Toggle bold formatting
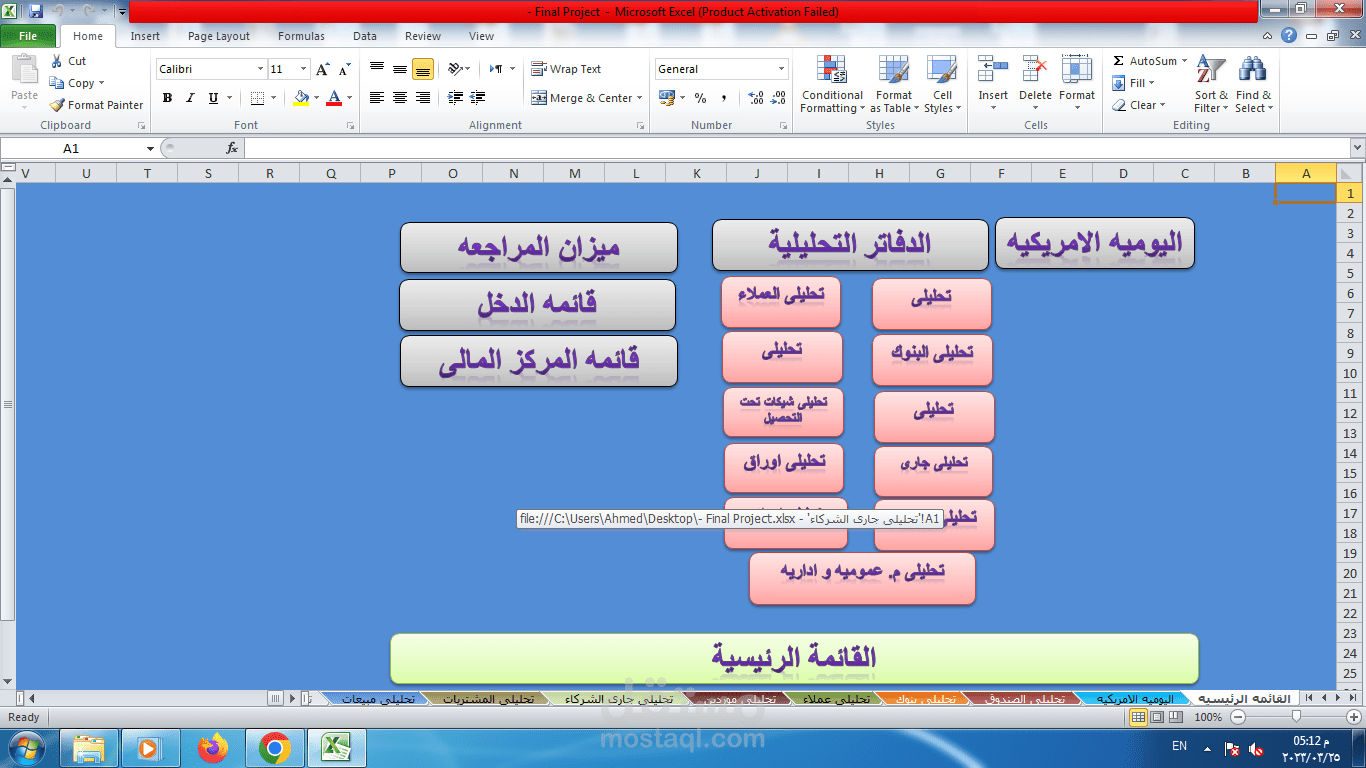The width and height of the screenshot is (1366, 768). (x=167, y=98)
